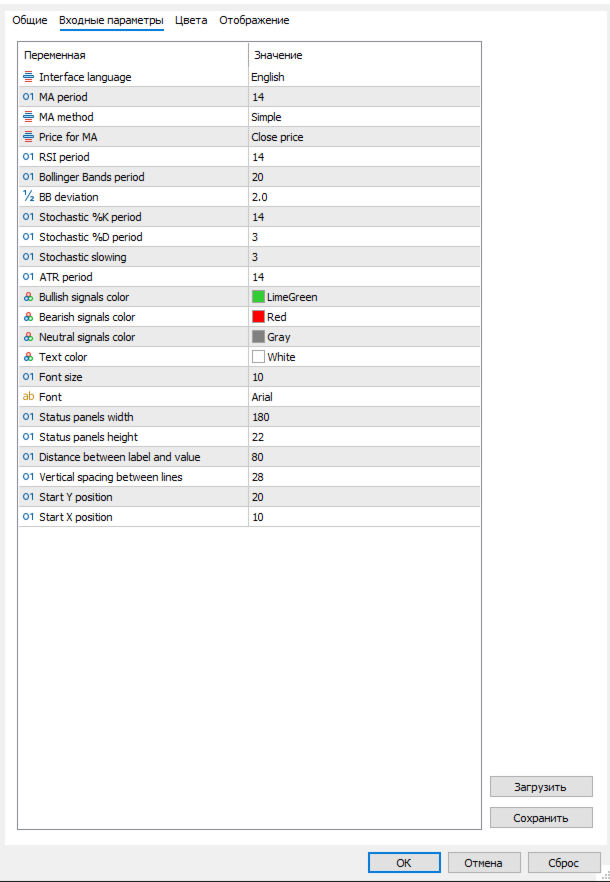Click the Red swatch for Bearish signals
Image resolution: width=610 pixels, height=882 pixels.
coord(258,317)
